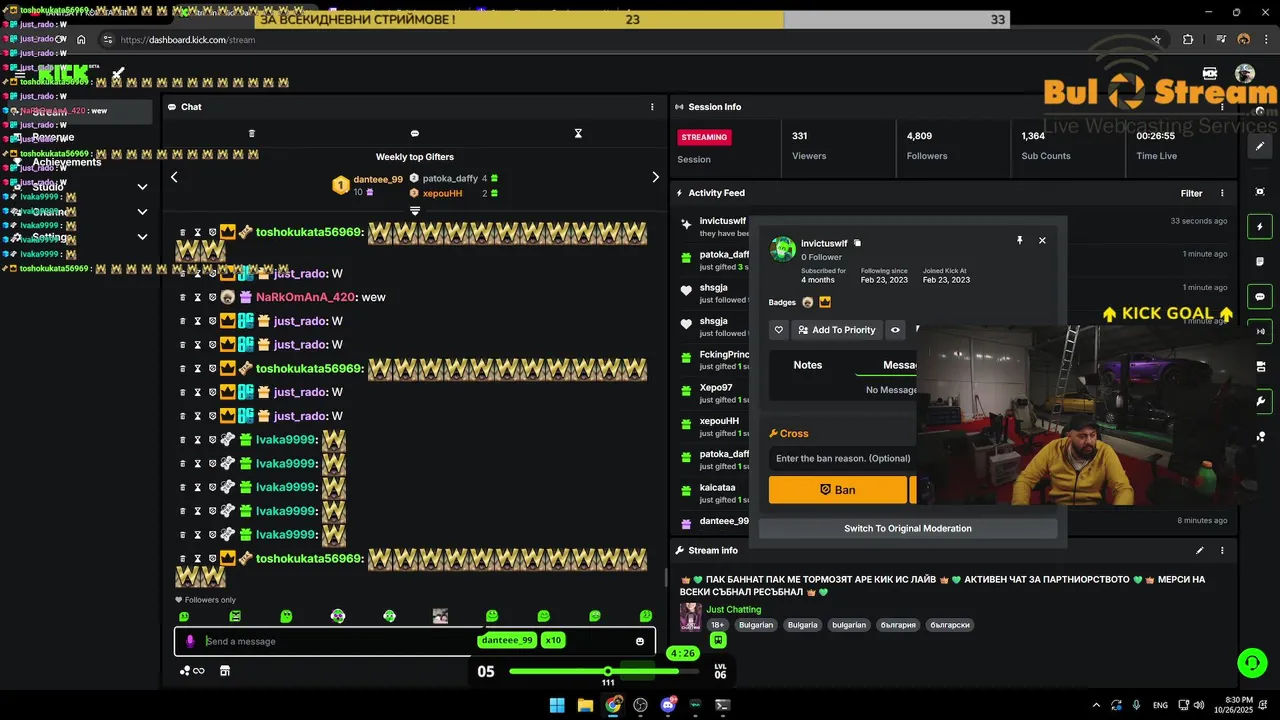This screenshot has height=720, width=1280.
Task: Open Achievements in left sidebar
Action: tap(66, 162)
